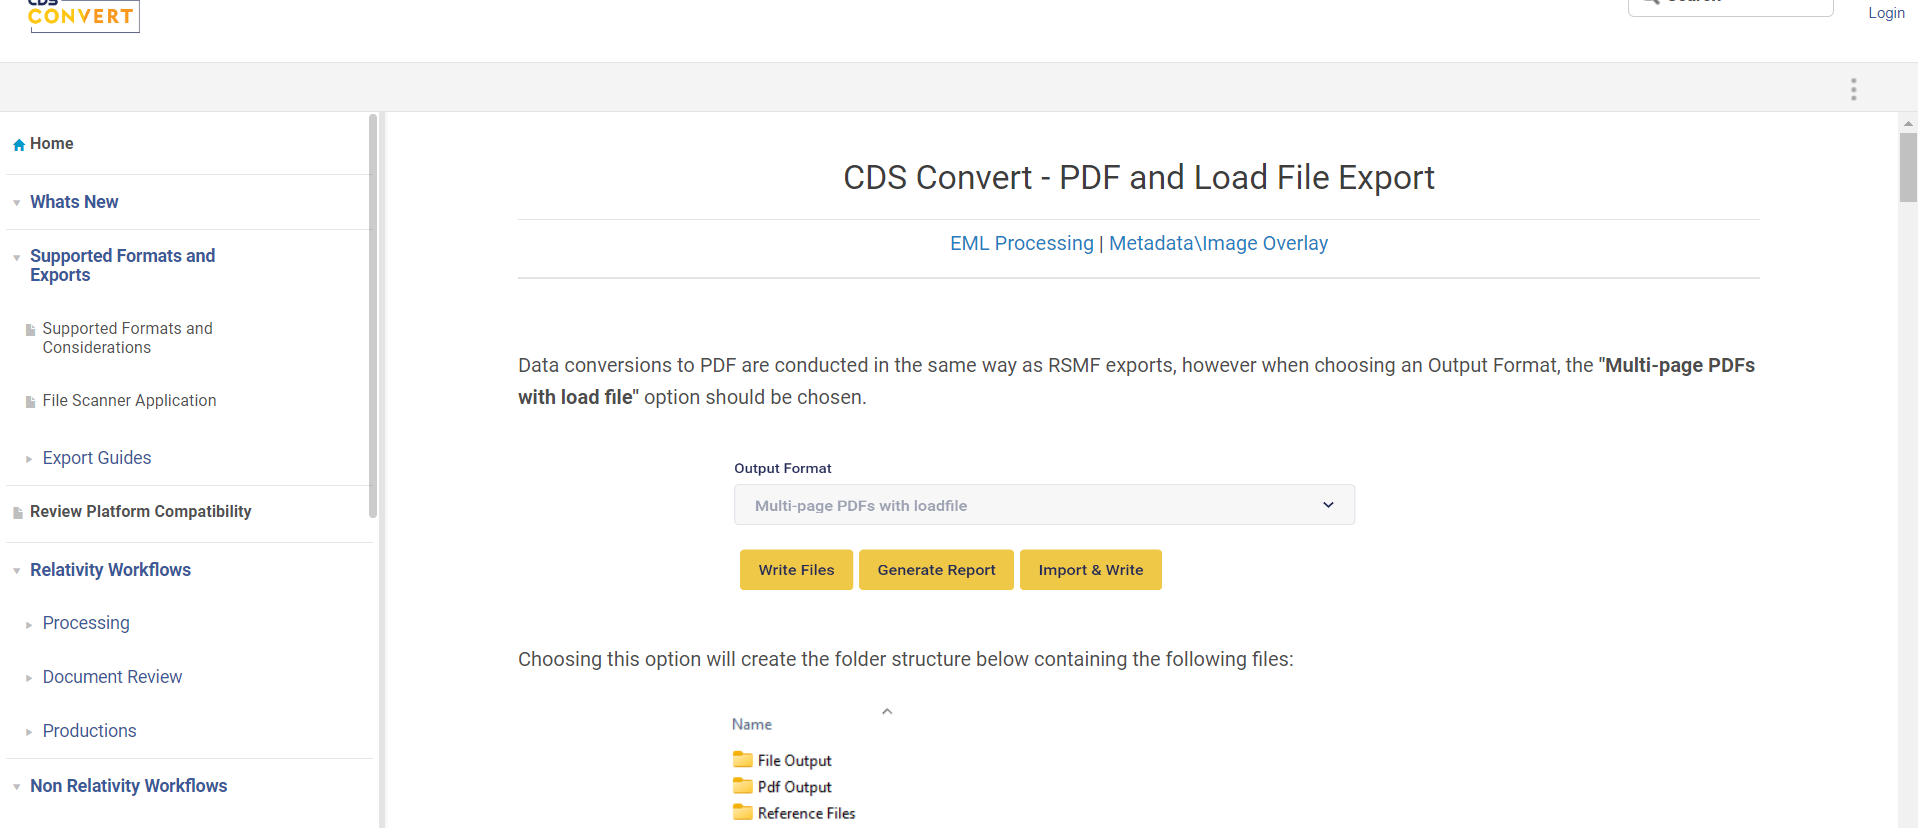This screenshot has width=1918, height=828.
Task: Open Document Review item
Action: point(112,677)
